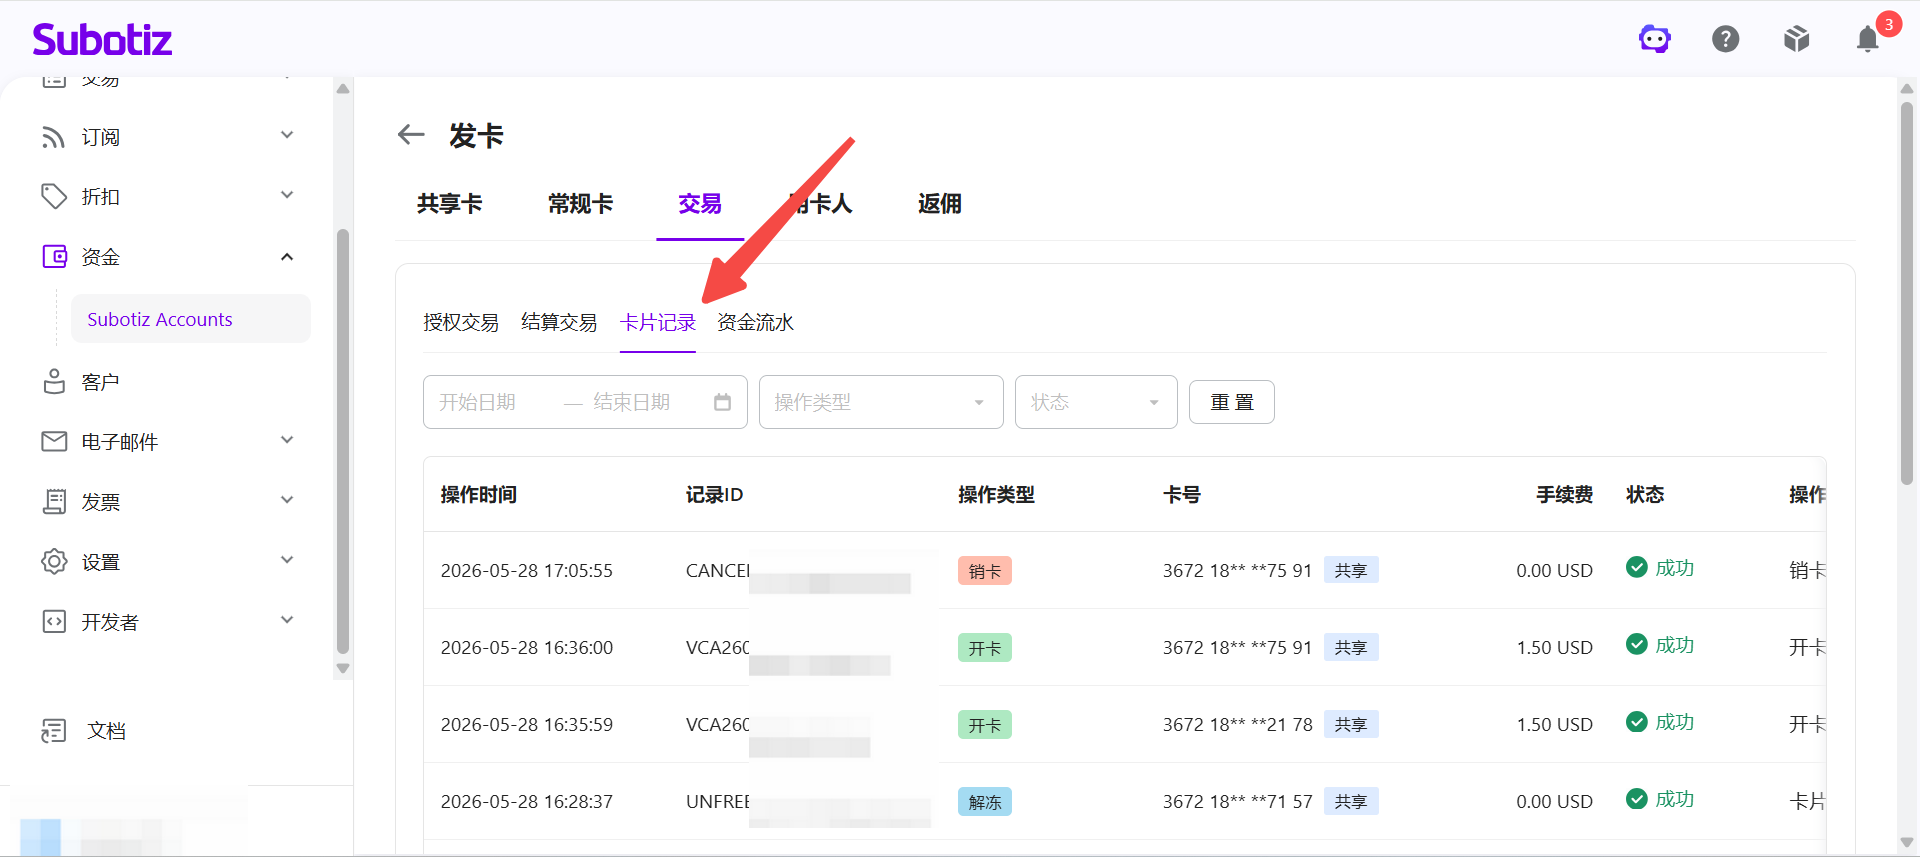Click the 手续费 column header
The width and height of the screenshot is (1920, 857).
(1565, 494)
